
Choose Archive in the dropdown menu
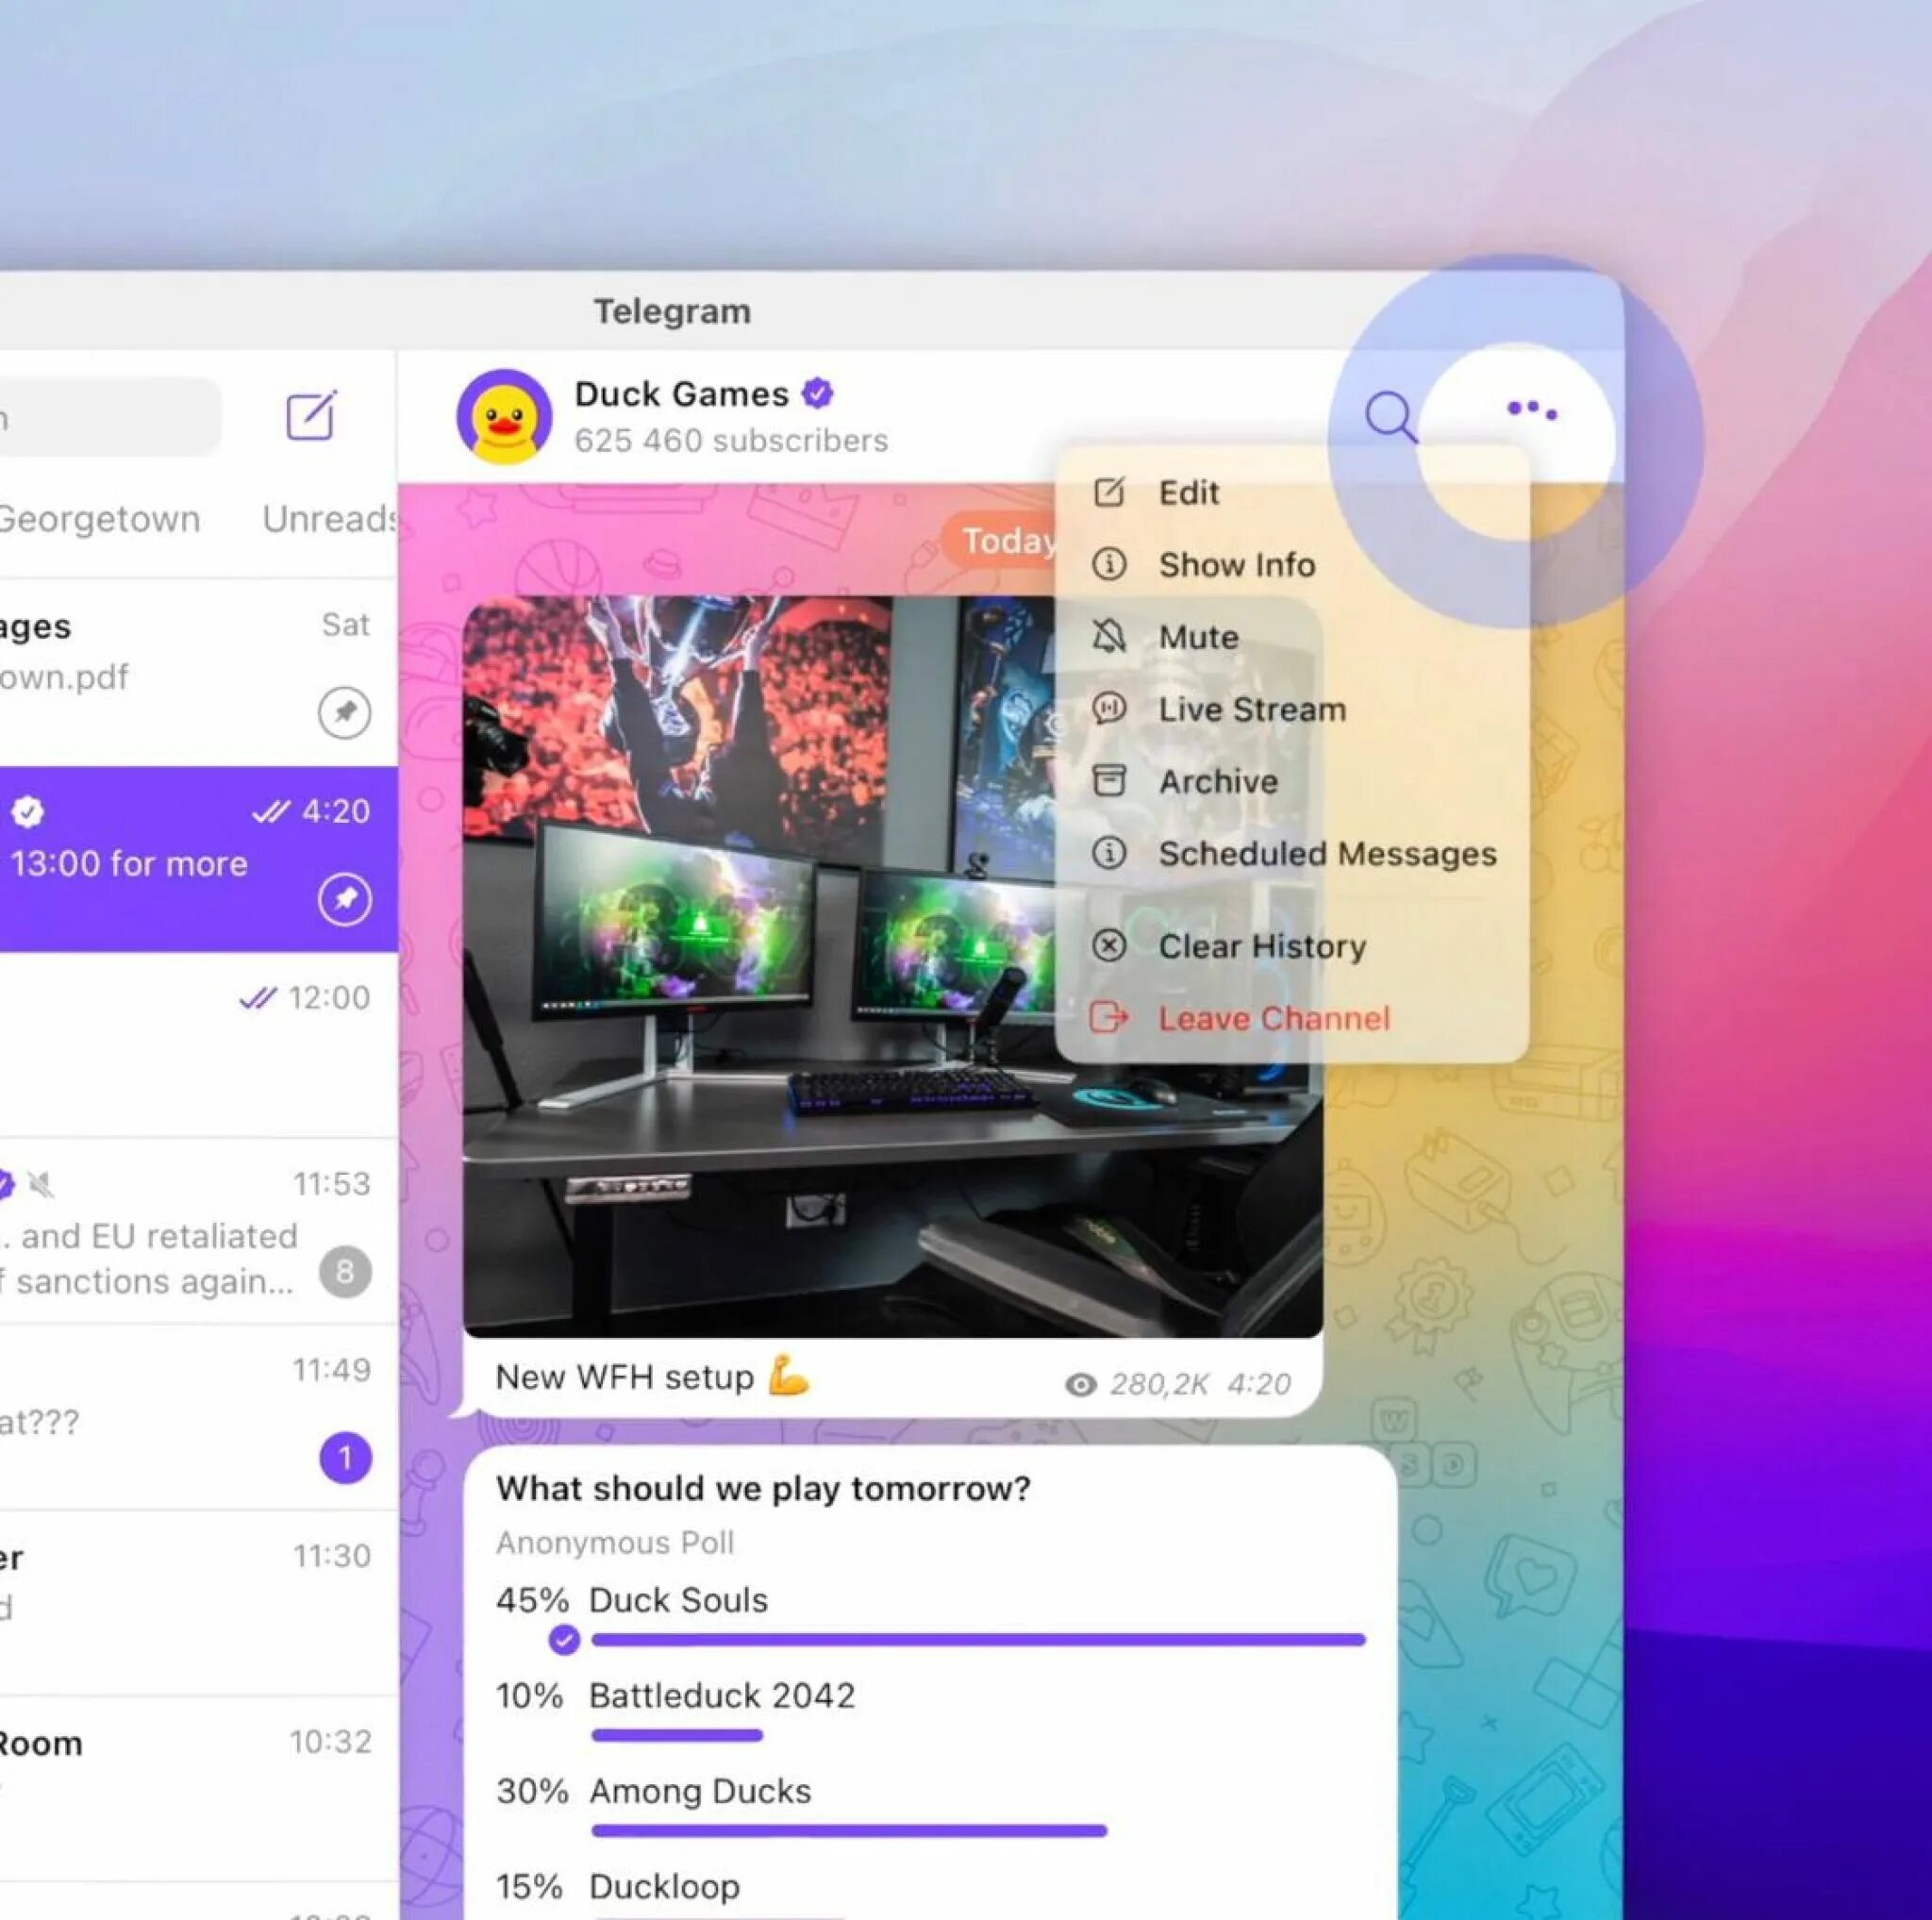1292,780
